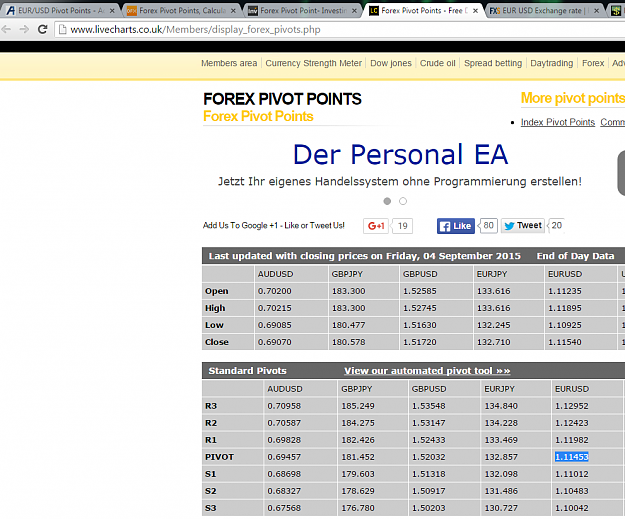Click the End of Day Data label
The width and height of the screenshot is (625, 519).
(575, 256)
